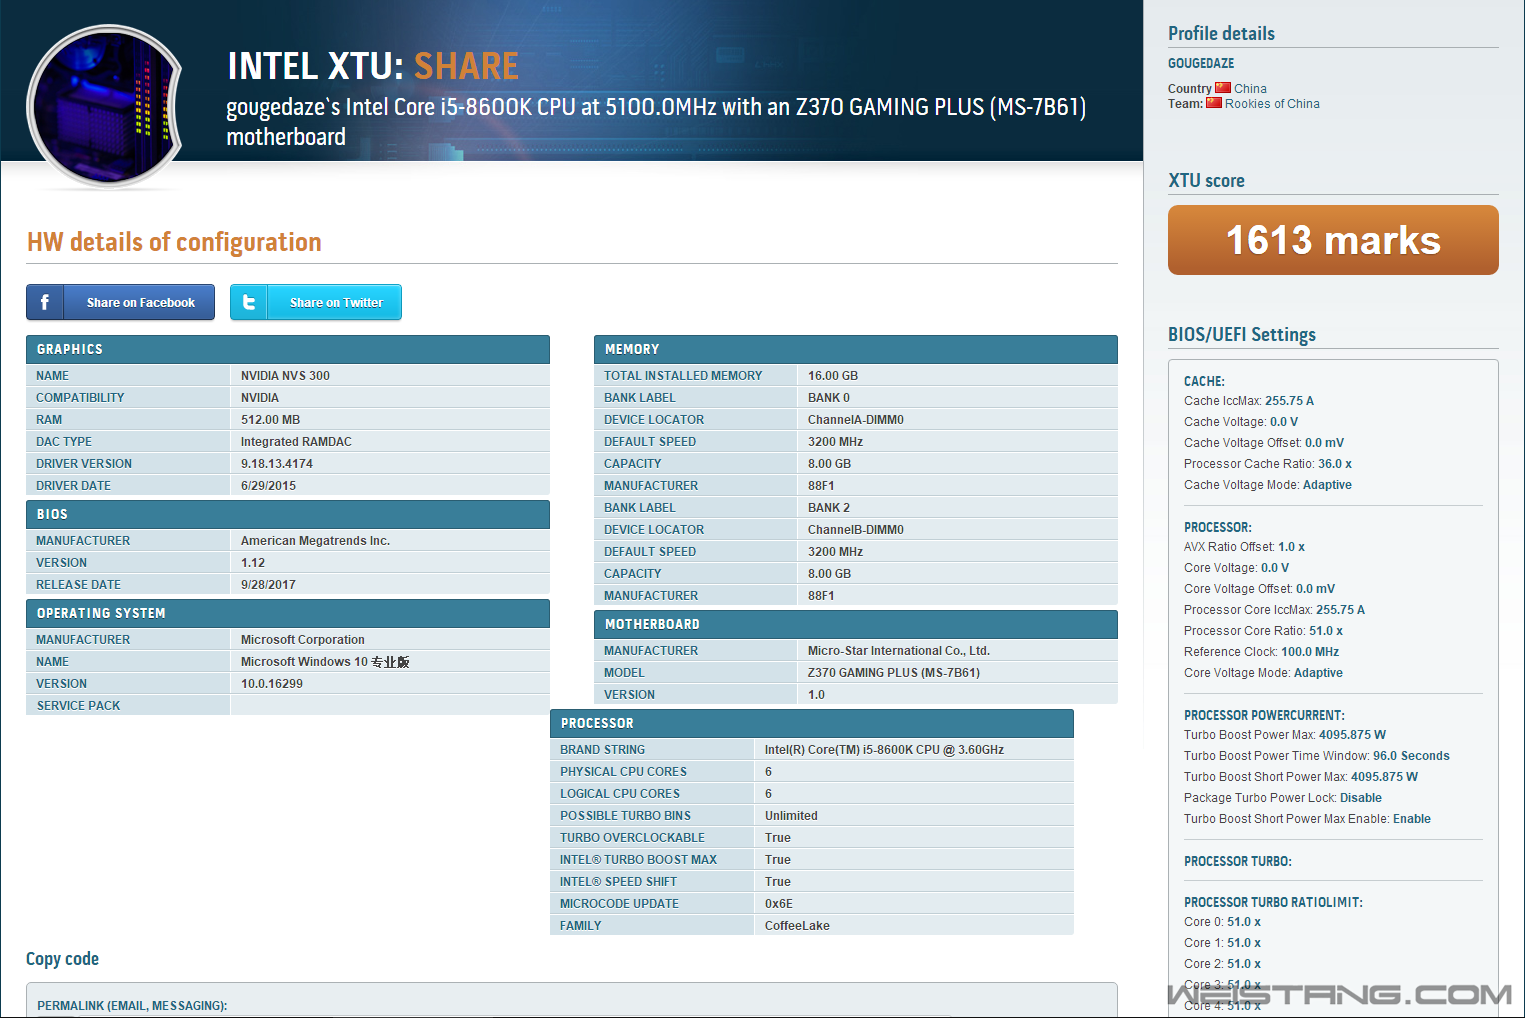Select Processor Core Ratio 51.0 x
The height and width of the screenshot is (1018, 1525).
(1263, 631)
